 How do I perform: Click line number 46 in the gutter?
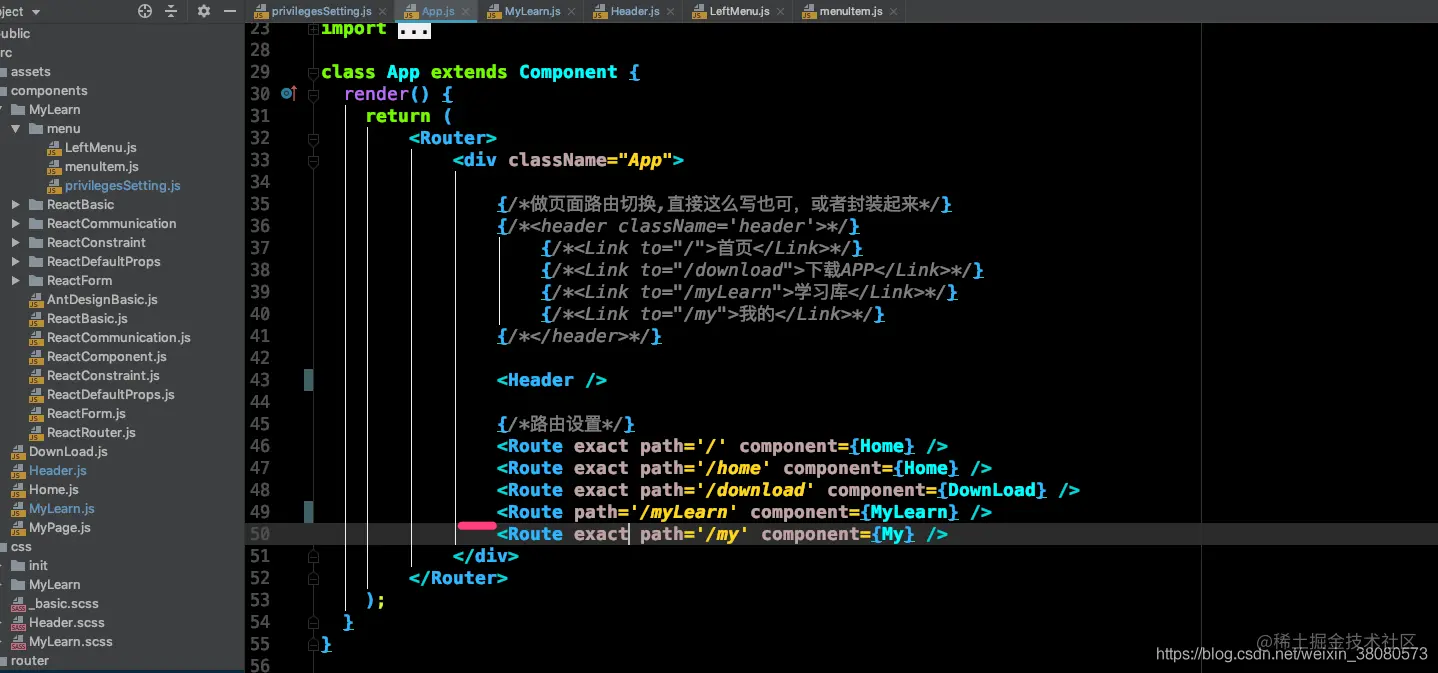[x=259, y=446]
